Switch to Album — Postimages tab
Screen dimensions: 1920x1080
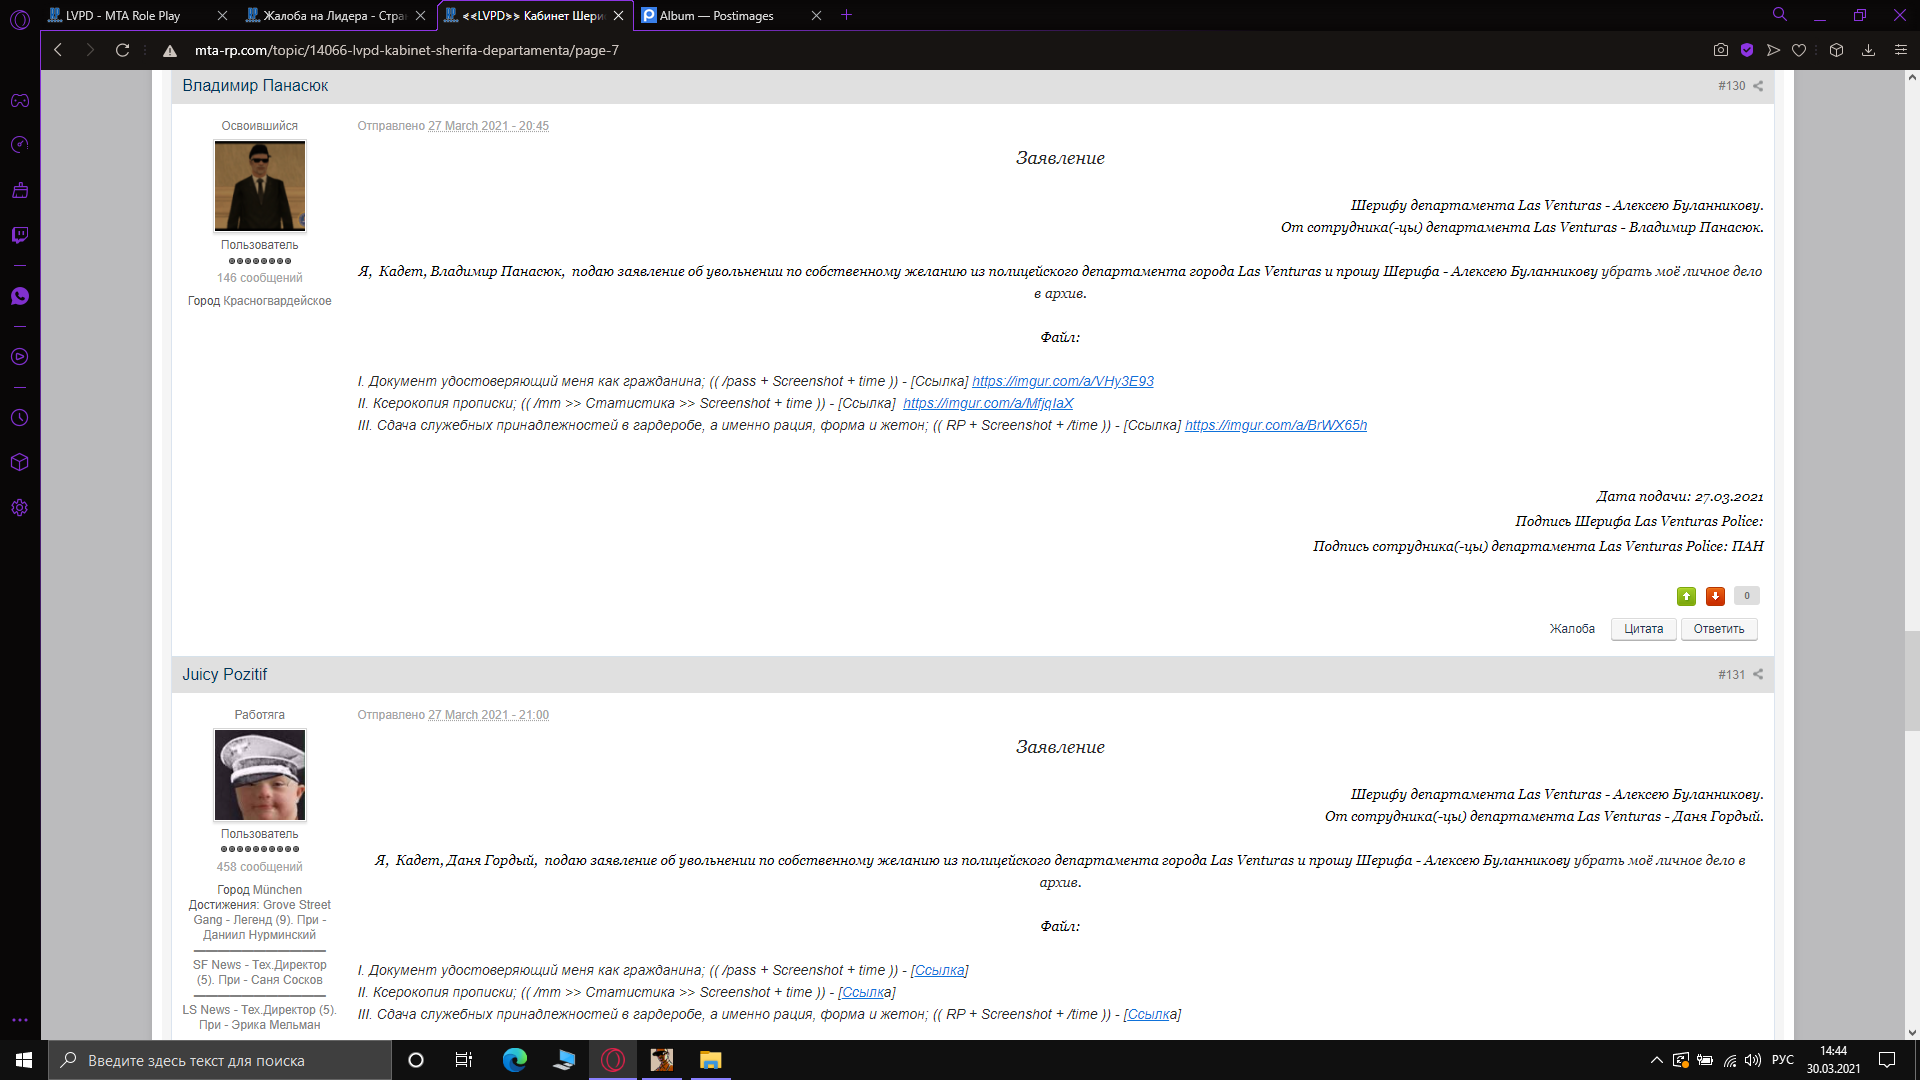716,15
